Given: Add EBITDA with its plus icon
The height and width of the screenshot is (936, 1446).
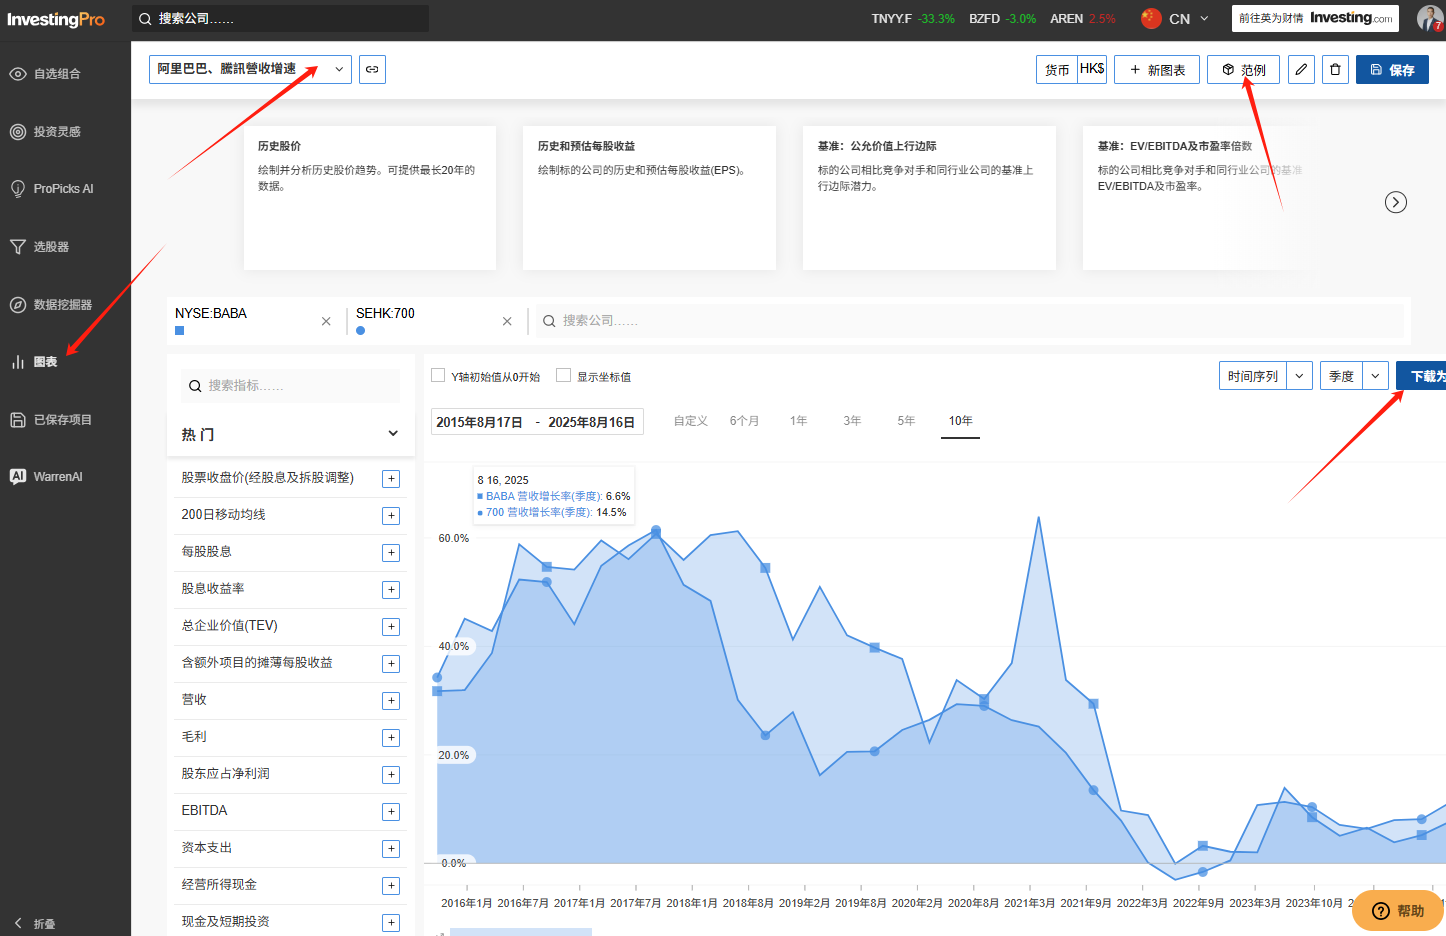Looking at the screenshot, I should click(x=391, y=812).
